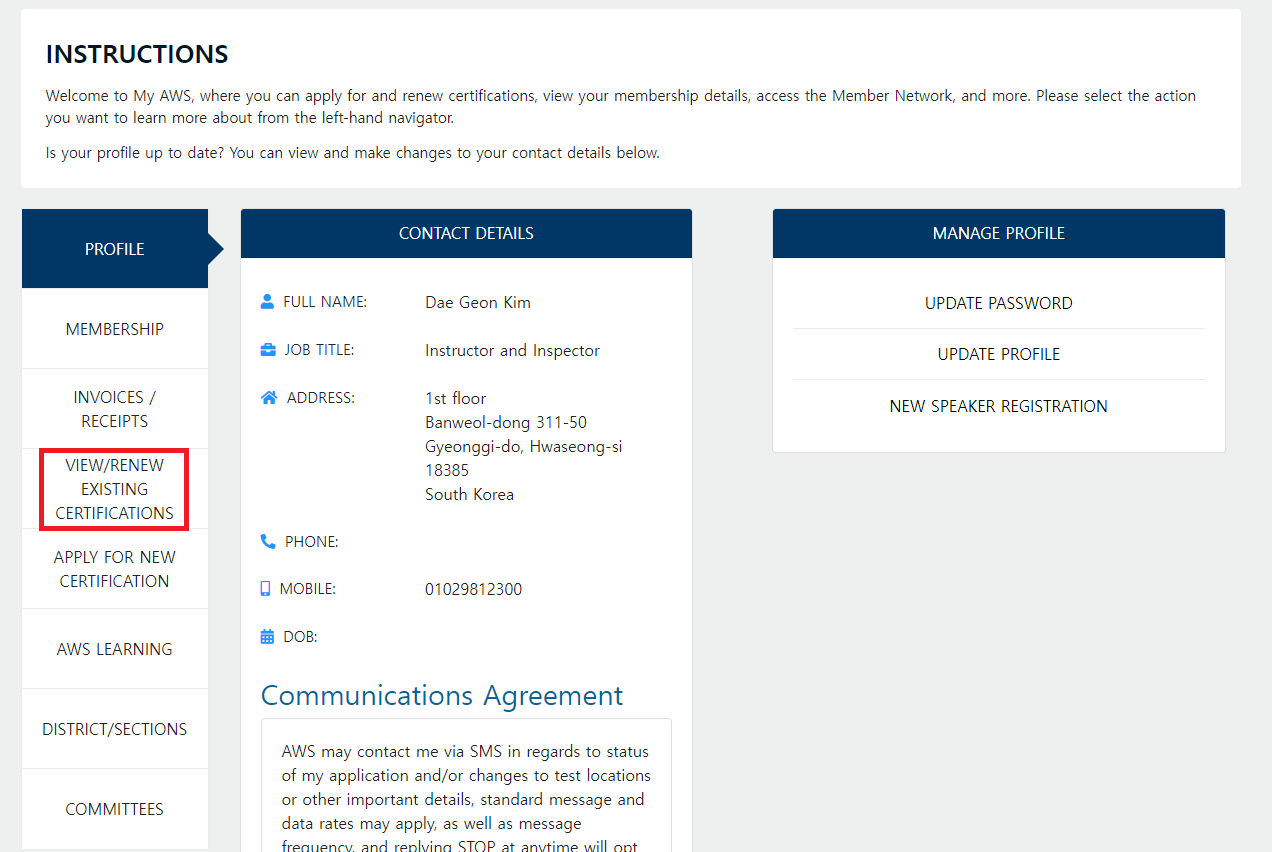
Task: Click the SMS agreement text box
Action: (466, 785)
